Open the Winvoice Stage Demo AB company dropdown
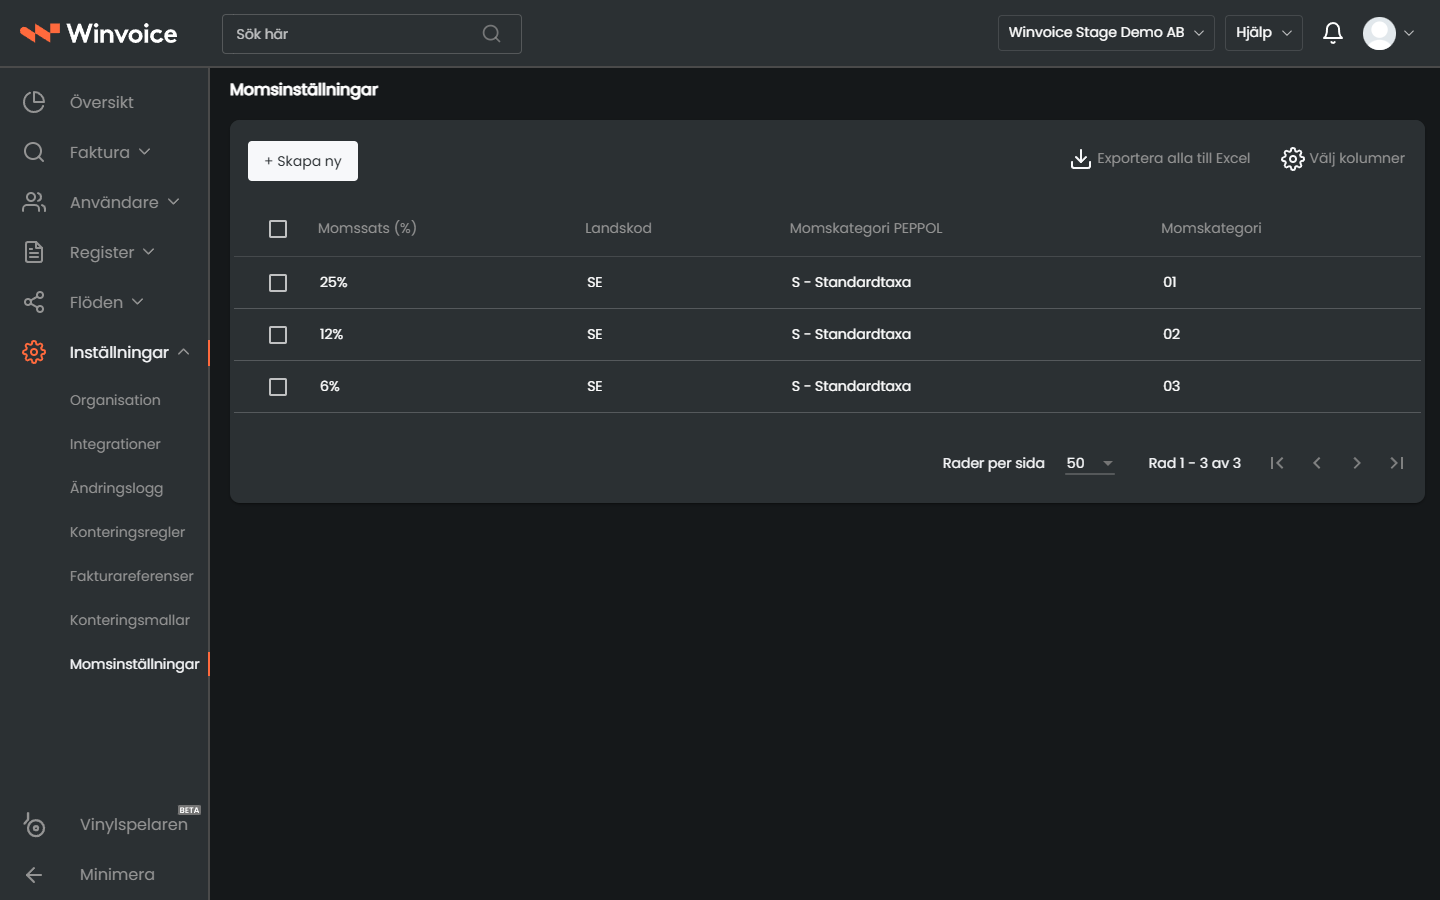The image size is (1440, 900). tap(1106, 33)
